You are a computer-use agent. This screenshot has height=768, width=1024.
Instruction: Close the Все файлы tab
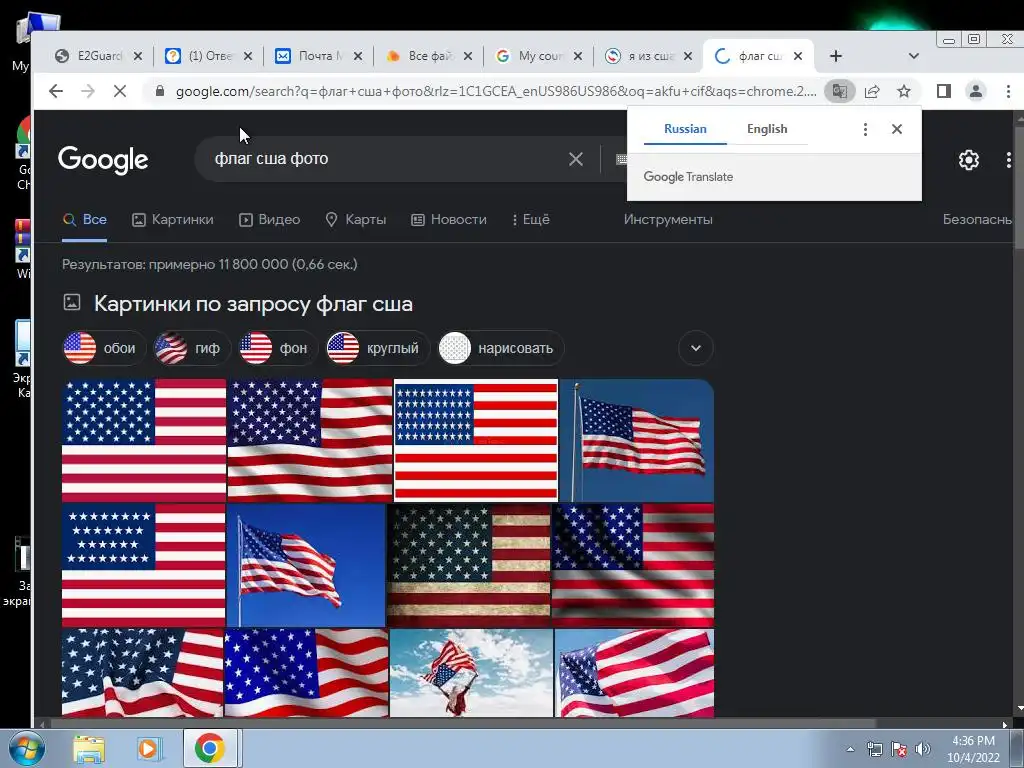coord(468,56)
